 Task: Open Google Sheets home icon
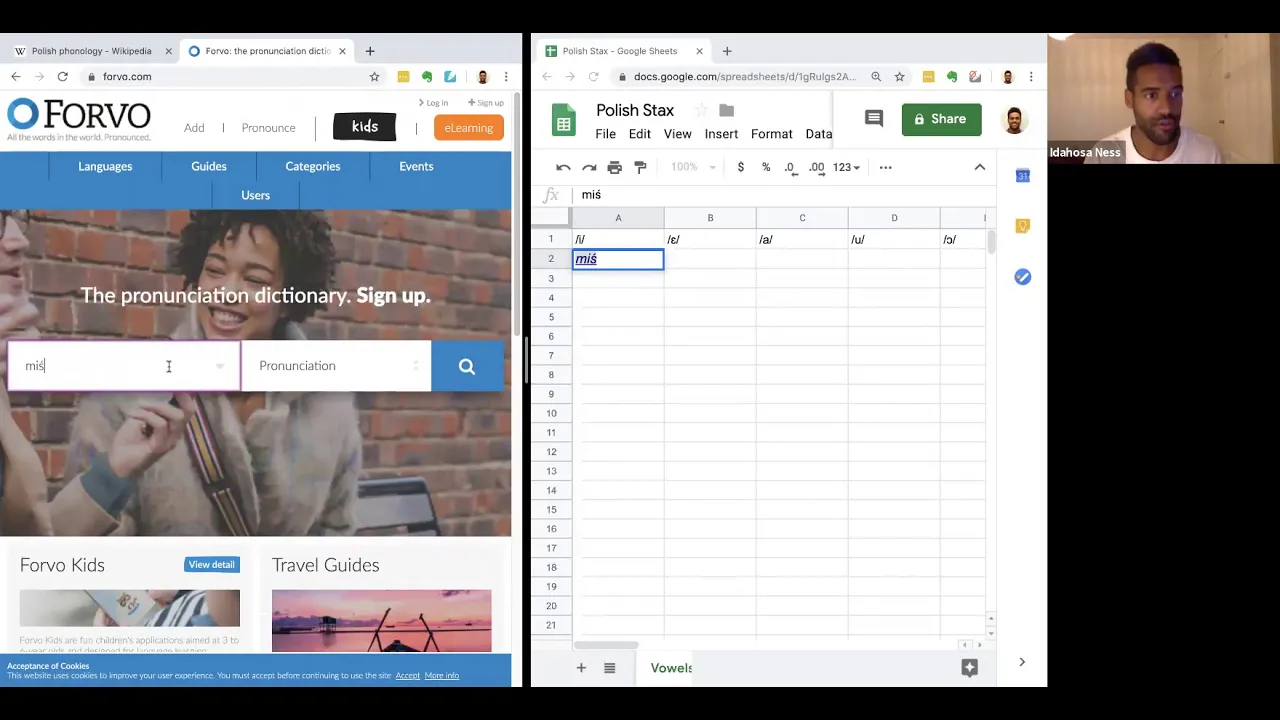[564, 120]
